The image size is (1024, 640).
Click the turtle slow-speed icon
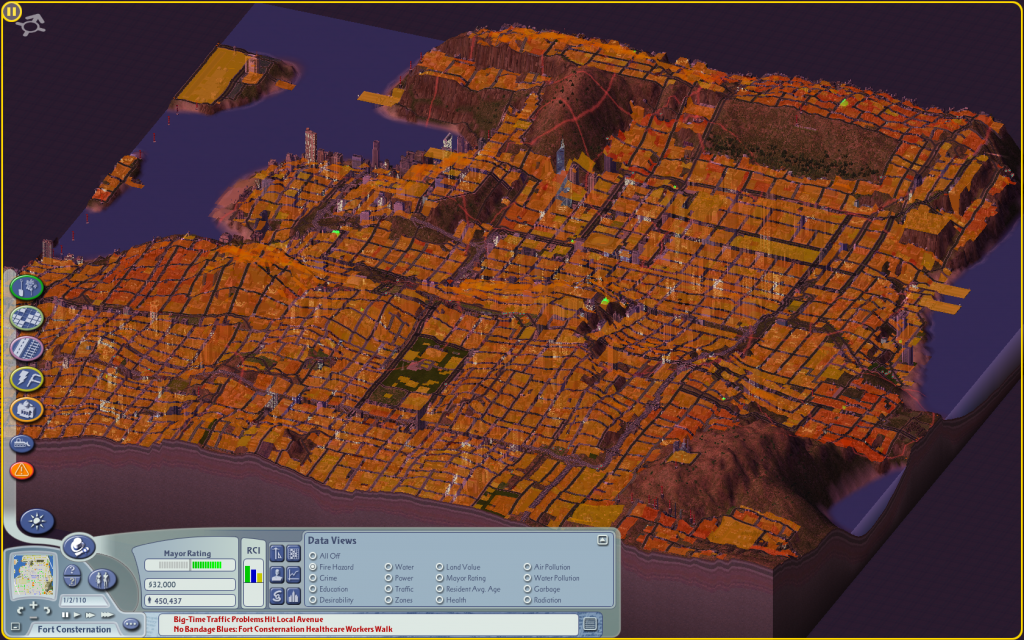(x=31, y=26)
